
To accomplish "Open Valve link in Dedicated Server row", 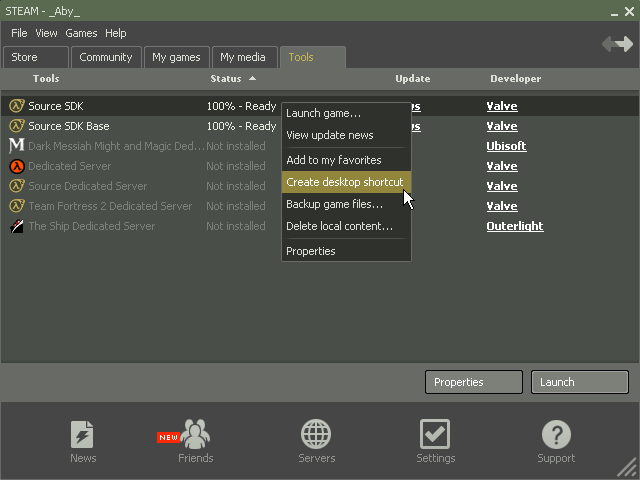I will 502,166.
